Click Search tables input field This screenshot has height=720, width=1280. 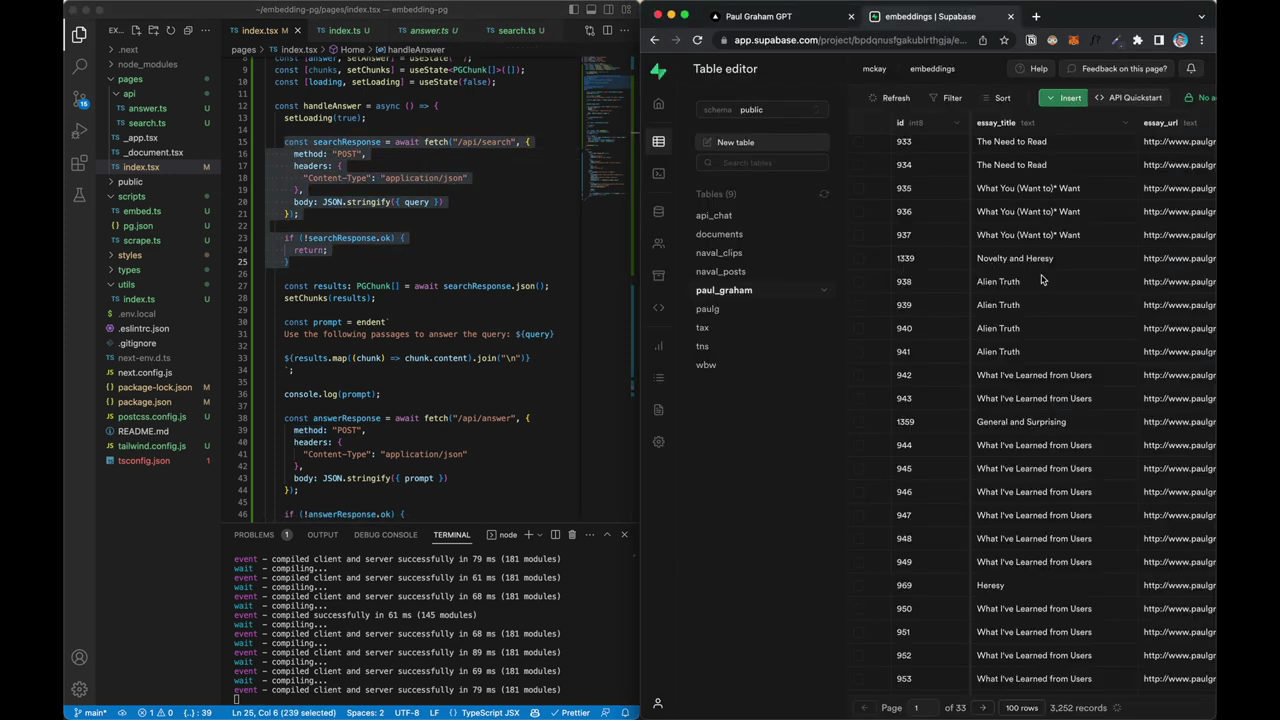point(762,163)
